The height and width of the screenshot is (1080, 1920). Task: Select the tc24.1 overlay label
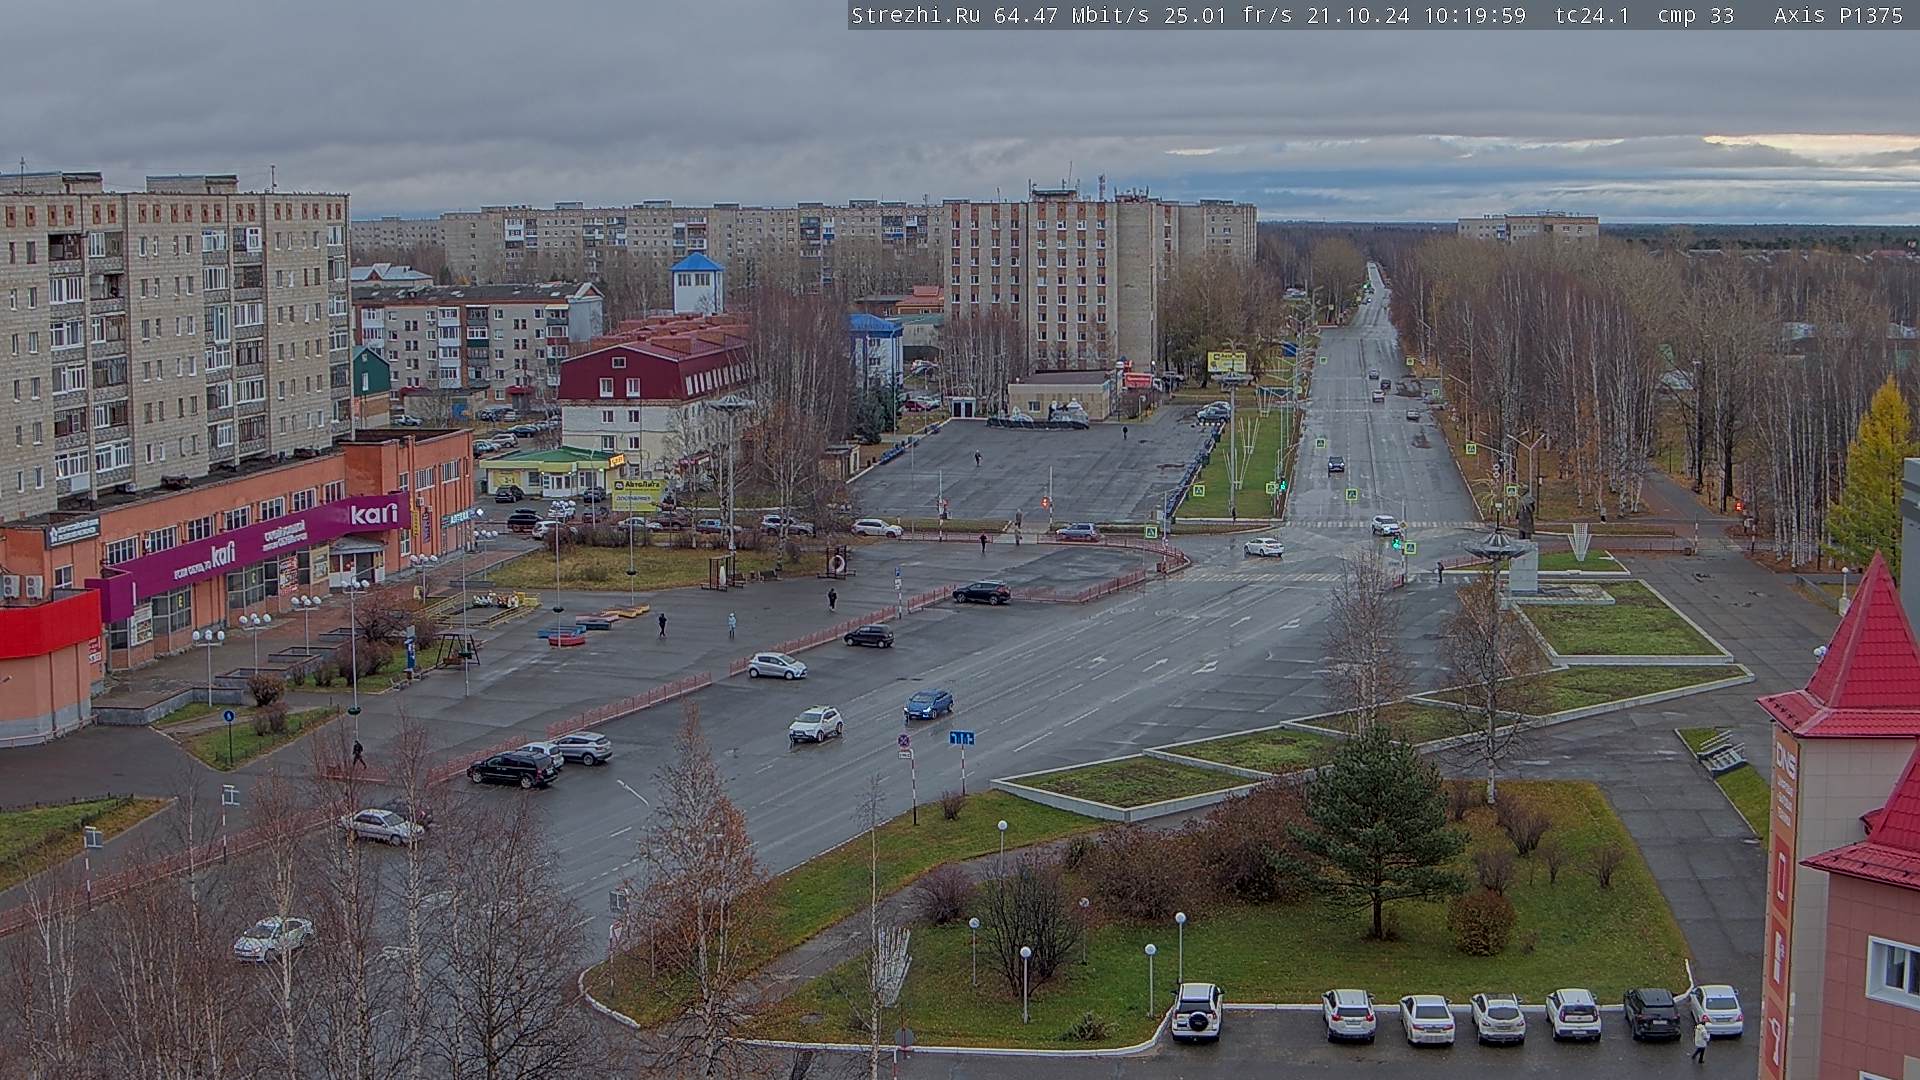[1592, 15]
